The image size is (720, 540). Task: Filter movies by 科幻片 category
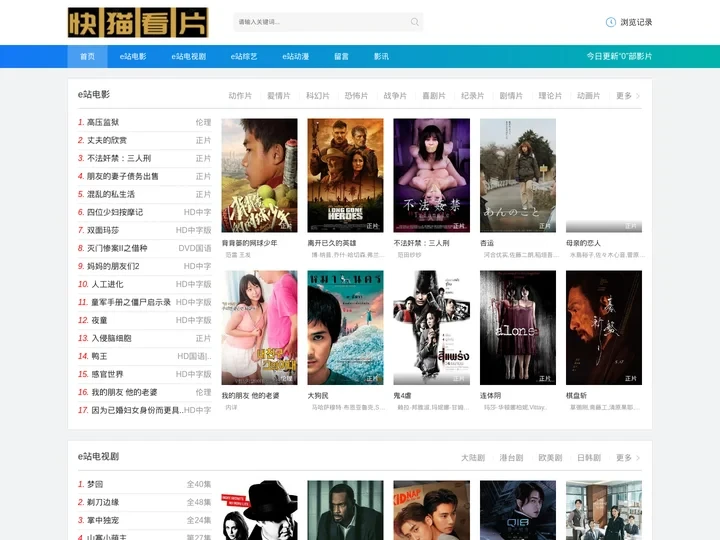pyautogui.click(x=318, y=96)
